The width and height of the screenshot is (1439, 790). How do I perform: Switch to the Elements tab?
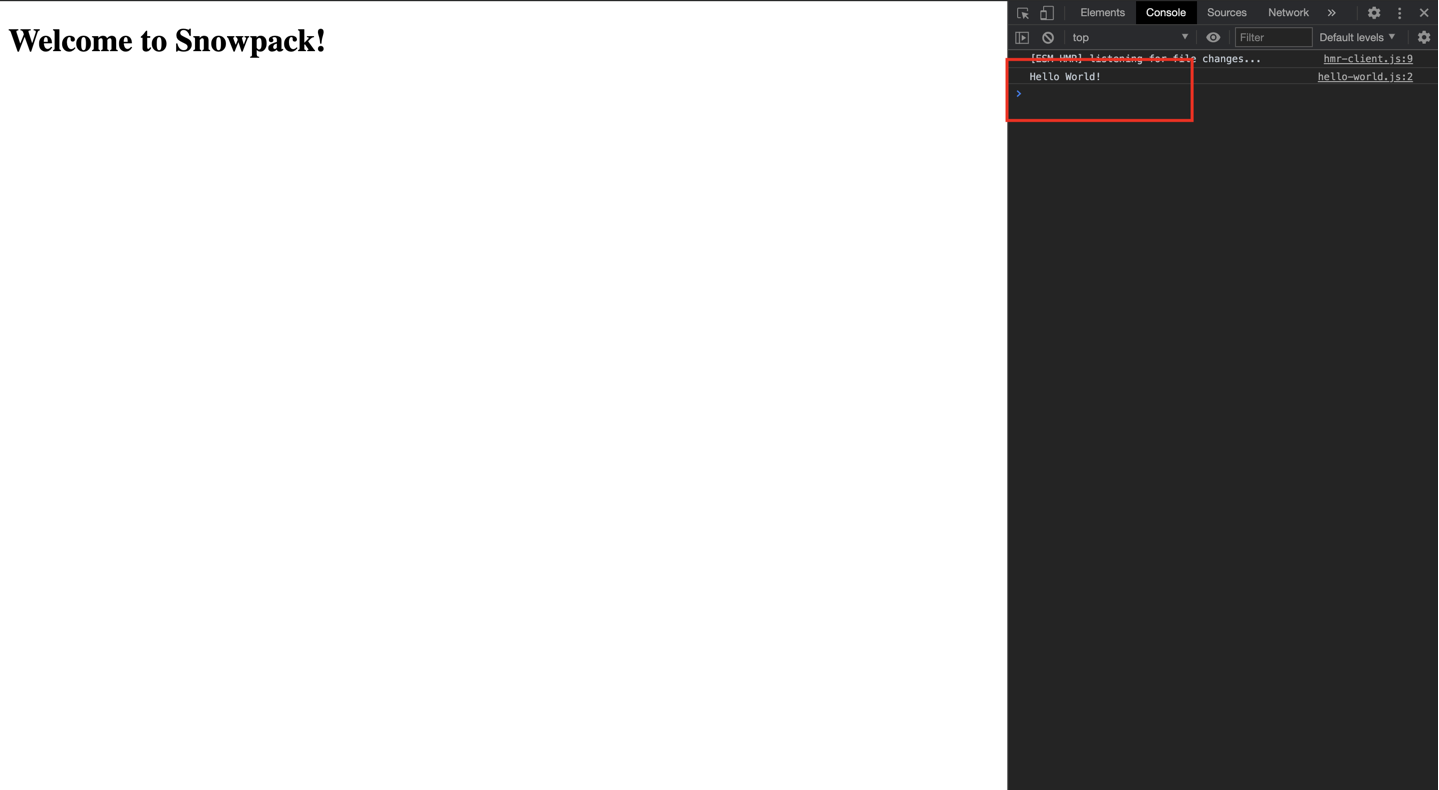pyautogui.click(x=1102, y=13)
